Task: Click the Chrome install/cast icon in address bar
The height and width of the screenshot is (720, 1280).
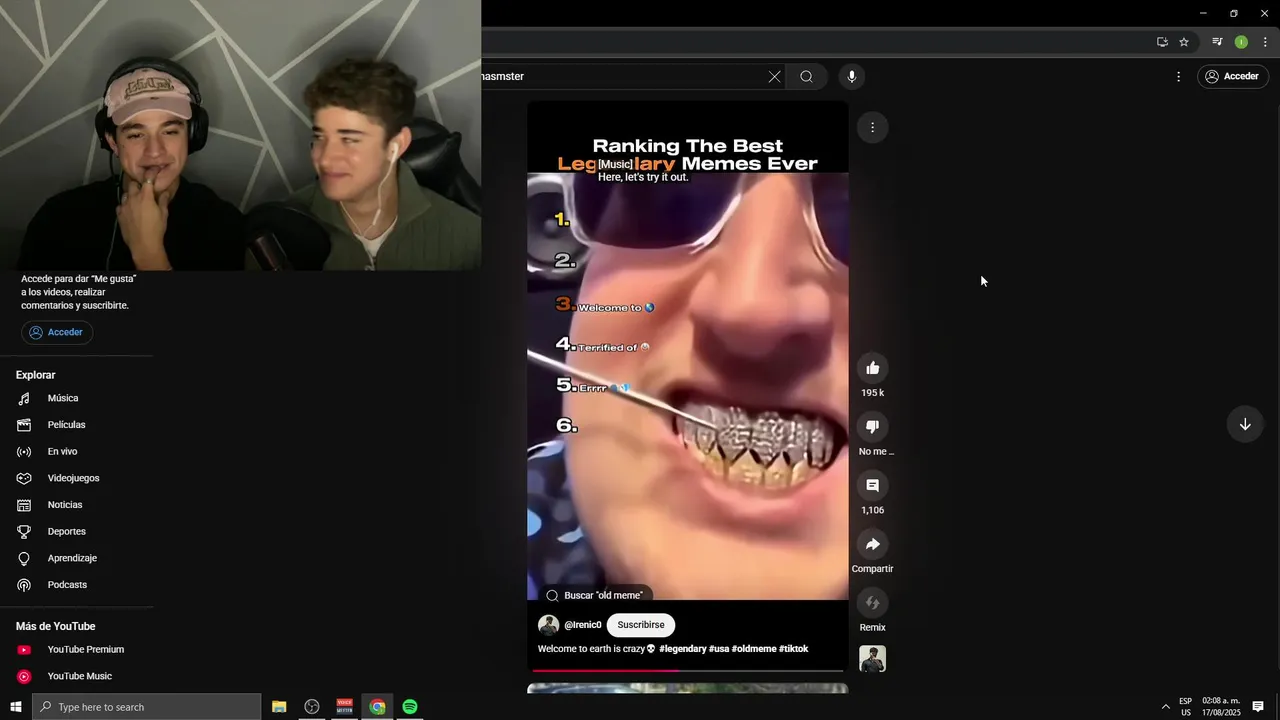Action: [1162, 42]
